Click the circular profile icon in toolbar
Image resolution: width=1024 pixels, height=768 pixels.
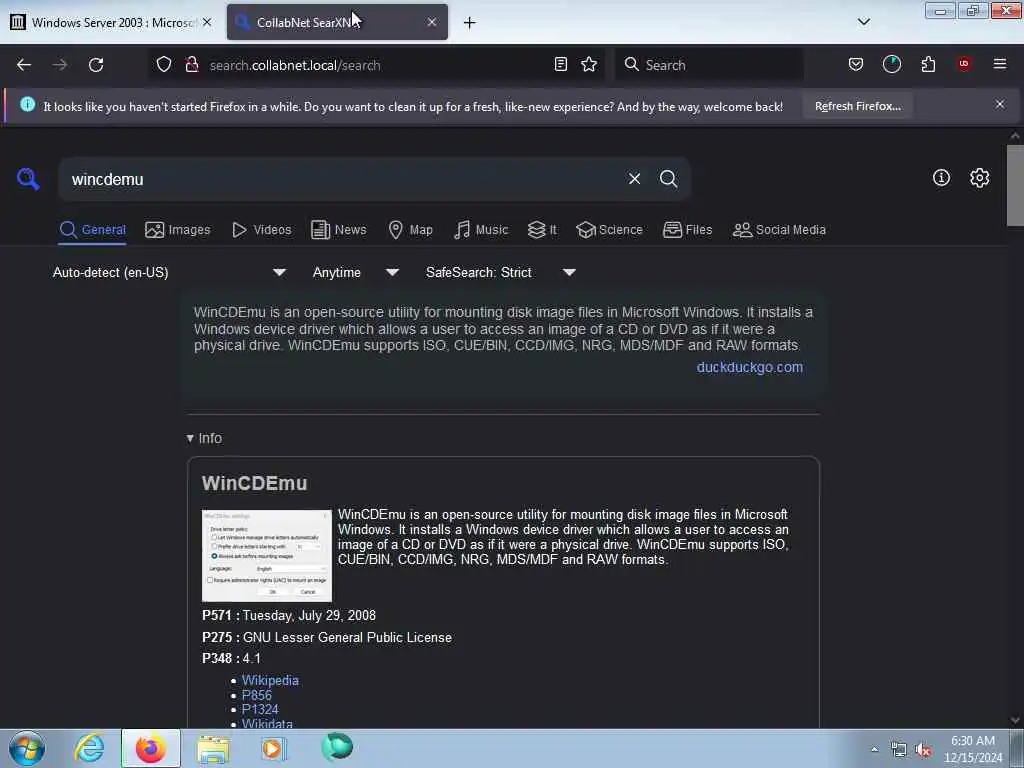point(891,64)
